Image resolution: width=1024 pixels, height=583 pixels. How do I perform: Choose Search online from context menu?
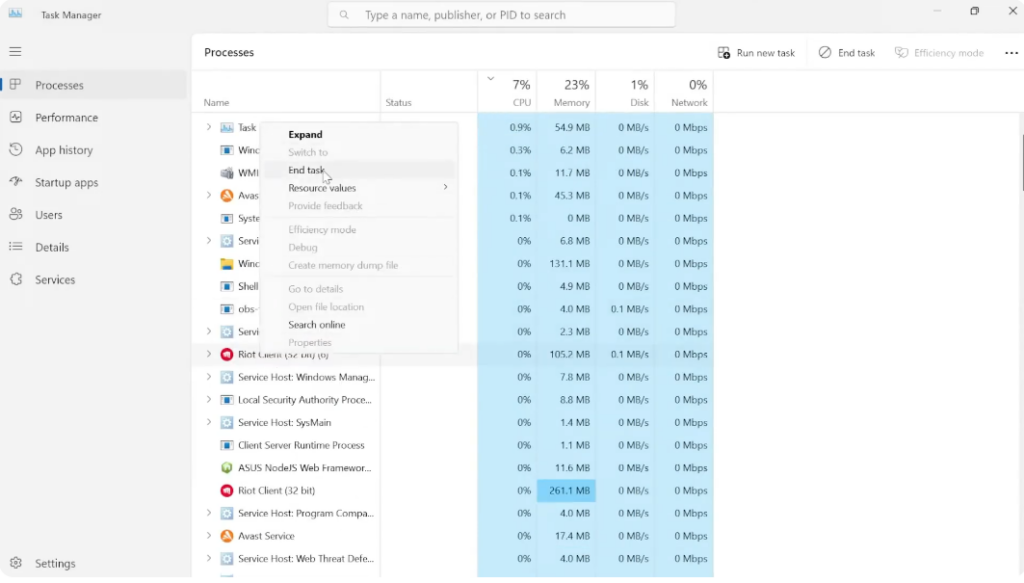click(x=317, y=325)
